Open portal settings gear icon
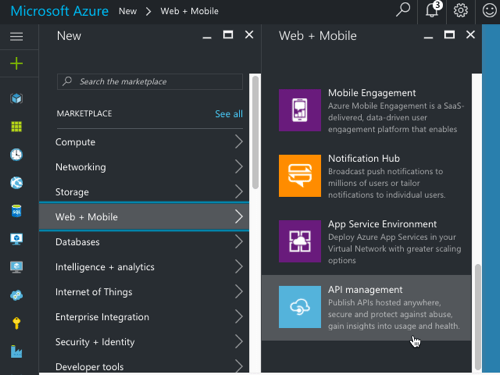The height and width of the screenshot is (375, 500). 461,10
